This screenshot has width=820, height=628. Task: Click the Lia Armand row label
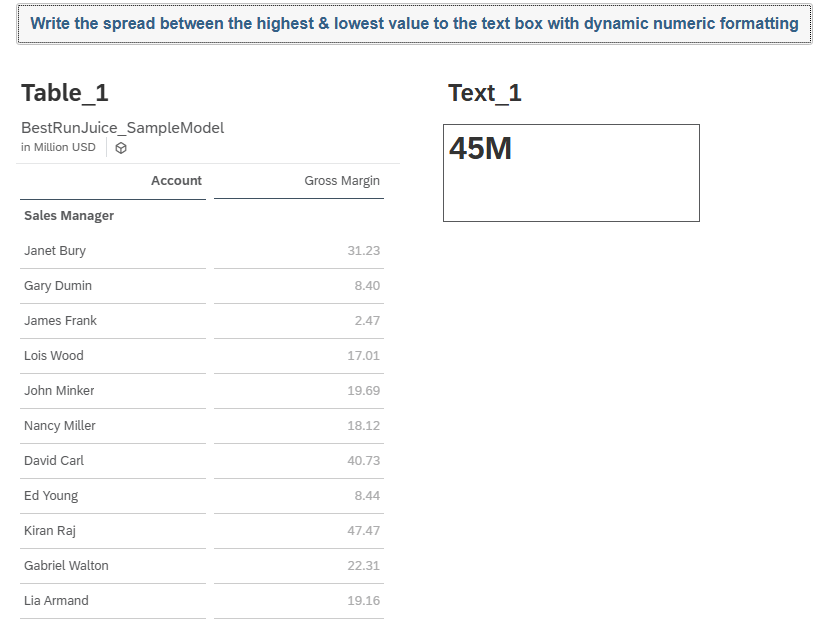(56, 601)
